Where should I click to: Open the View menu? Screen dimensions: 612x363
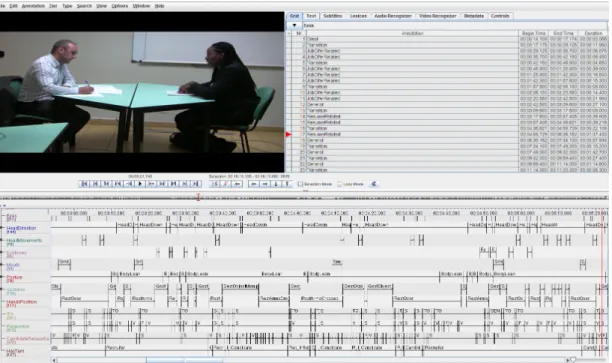point(101,6)
